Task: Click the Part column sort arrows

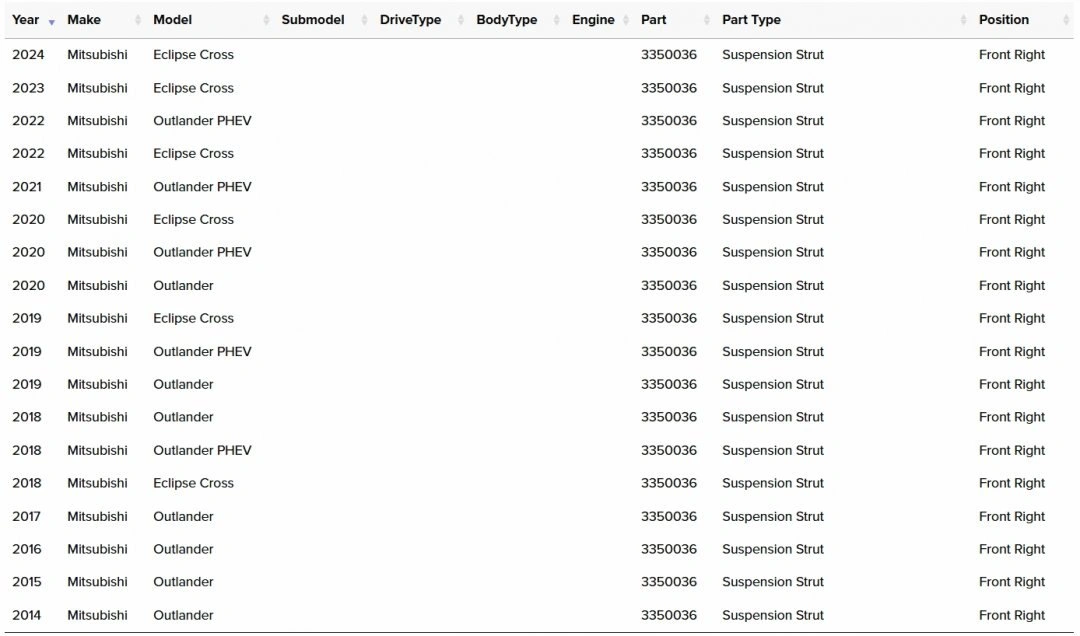Action: tap(707, 20)
